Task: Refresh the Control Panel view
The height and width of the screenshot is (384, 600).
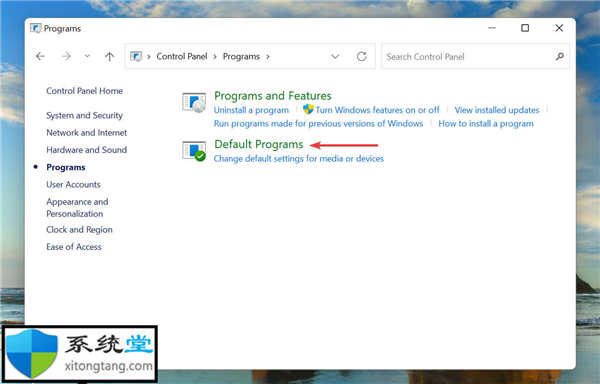Action: pos(362,57)
